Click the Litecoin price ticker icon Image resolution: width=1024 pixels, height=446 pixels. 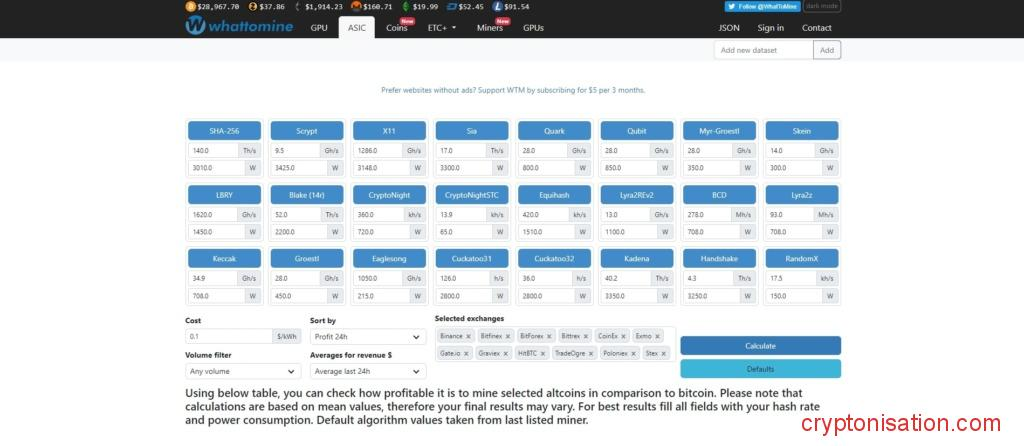point(497,6)
